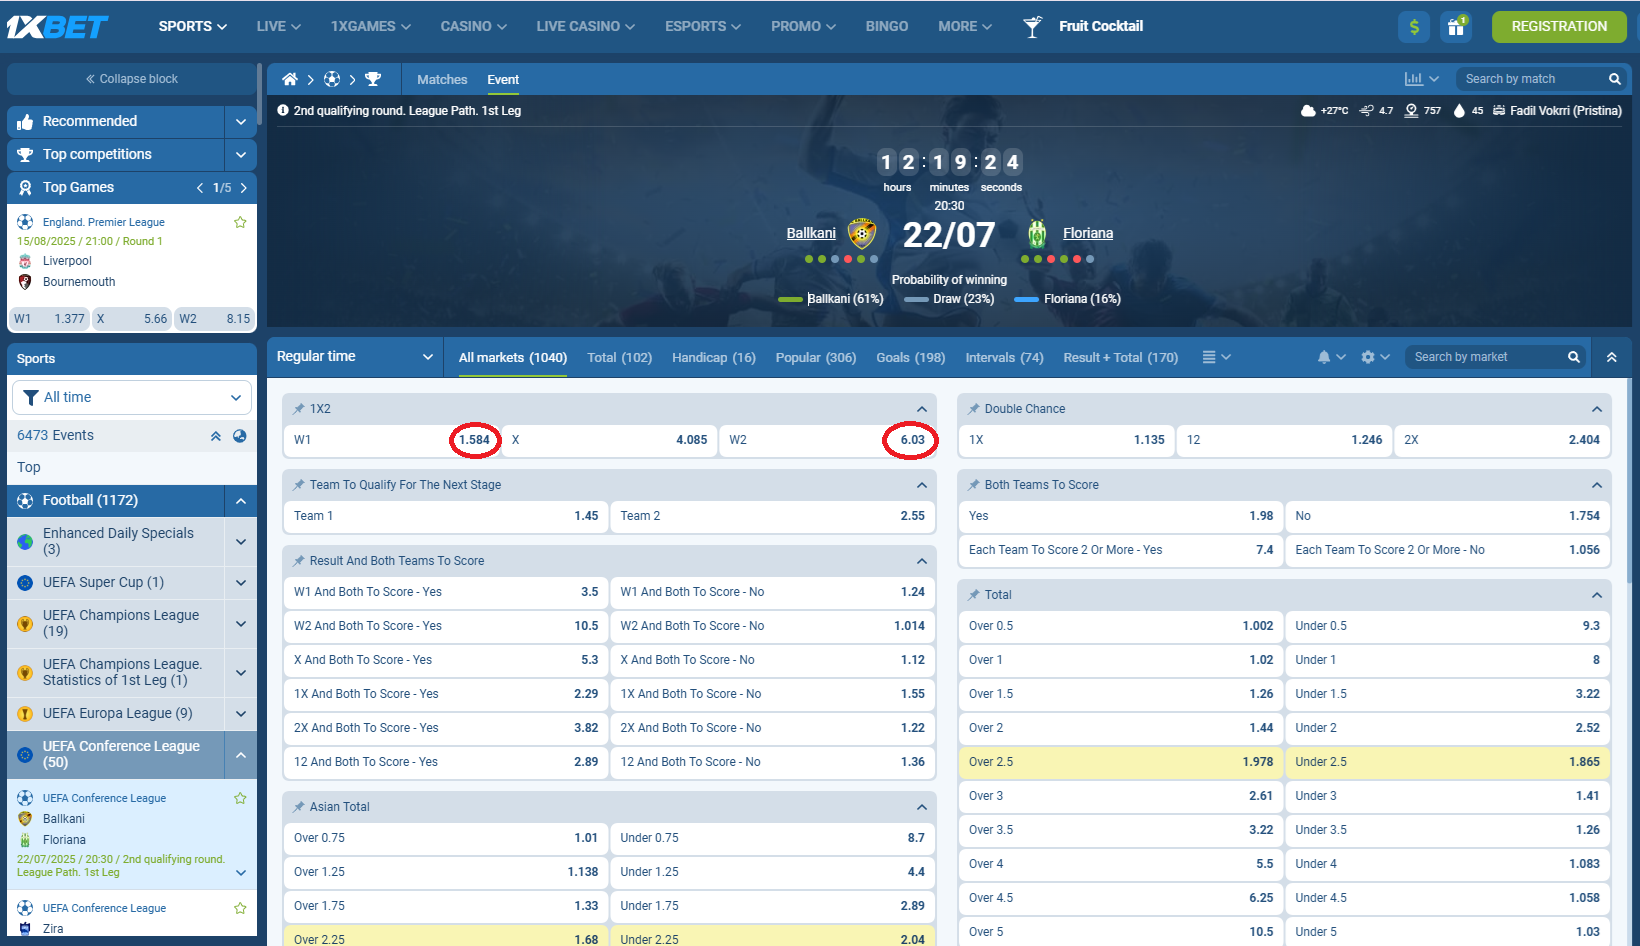Collapse the Football (1172) section
Screen dimensions: 1640x946
[241, 501]
